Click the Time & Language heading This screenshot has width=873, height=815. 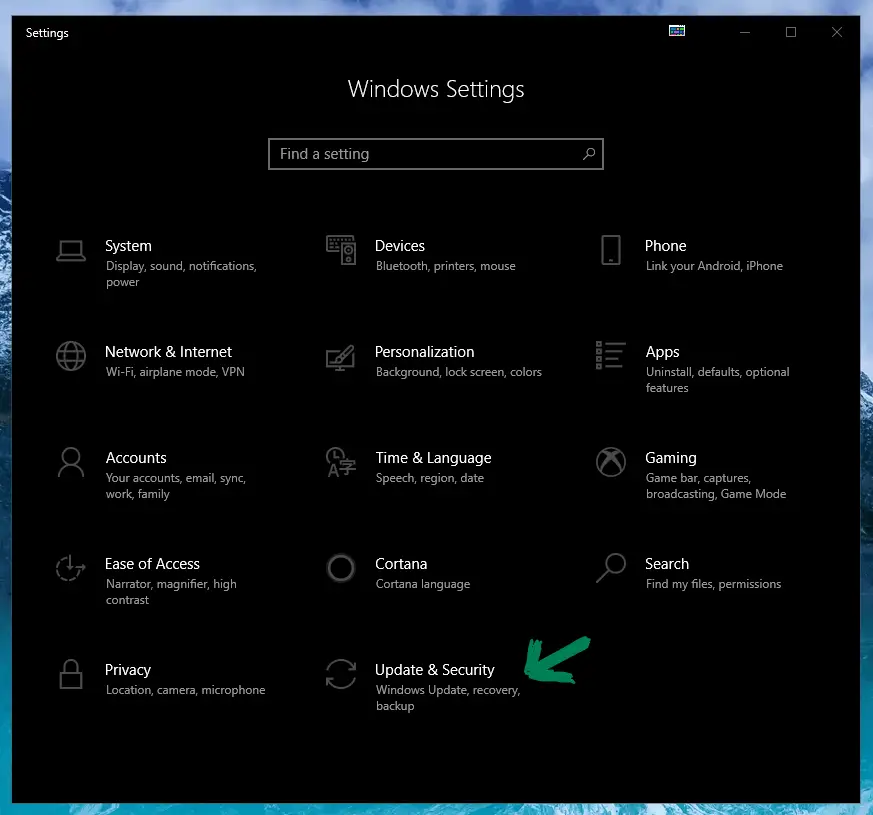click(433, 458)
